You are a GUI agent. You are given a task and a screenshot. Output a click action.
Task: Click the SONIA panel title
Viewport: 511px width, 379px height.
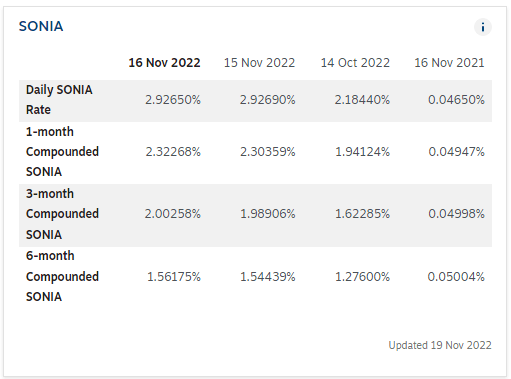[41, 26]
